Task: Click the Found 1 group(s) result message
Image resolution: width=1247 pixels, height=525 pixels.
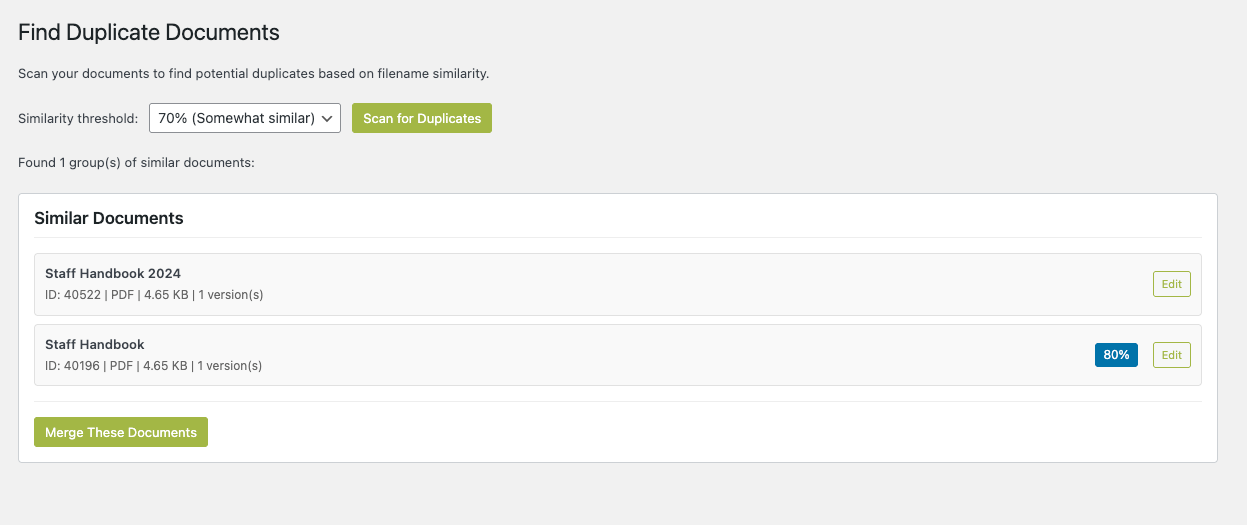Action: coord(136,162)
